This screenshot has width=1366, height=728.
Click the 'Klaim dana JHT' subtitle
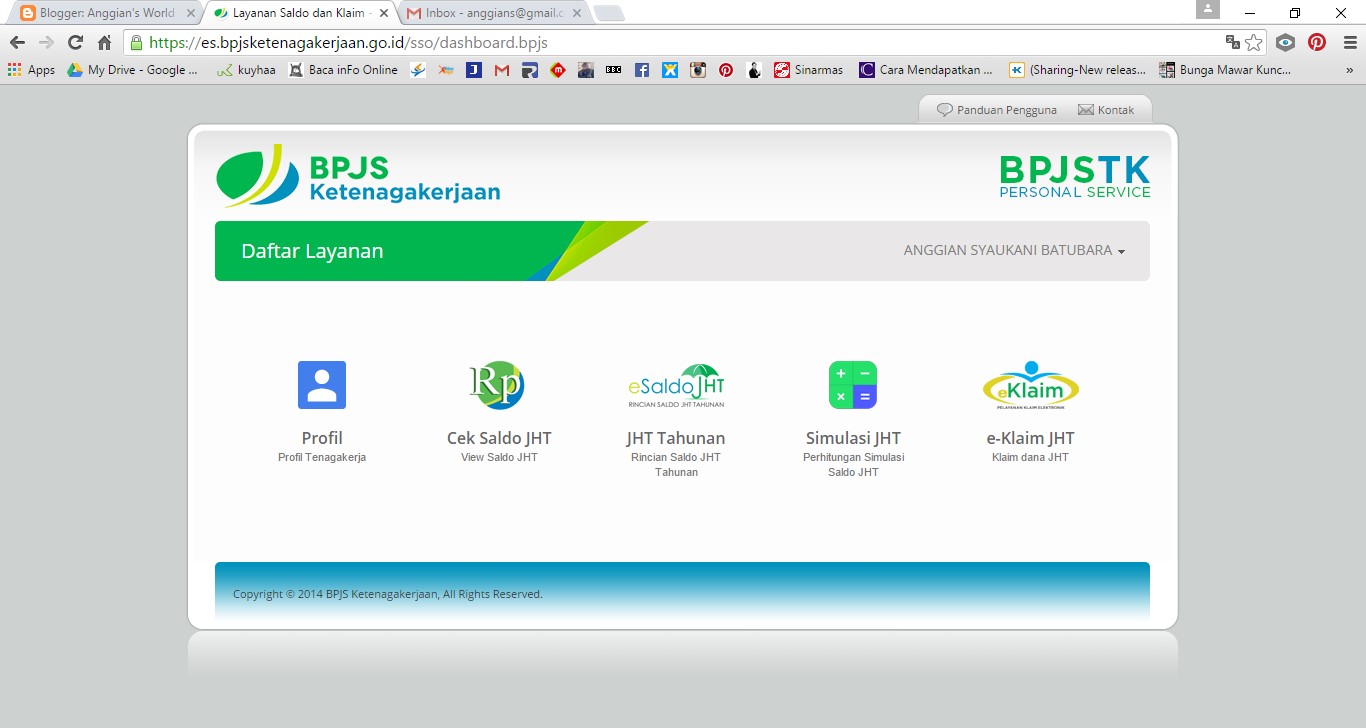click(x=1030, y=458)
